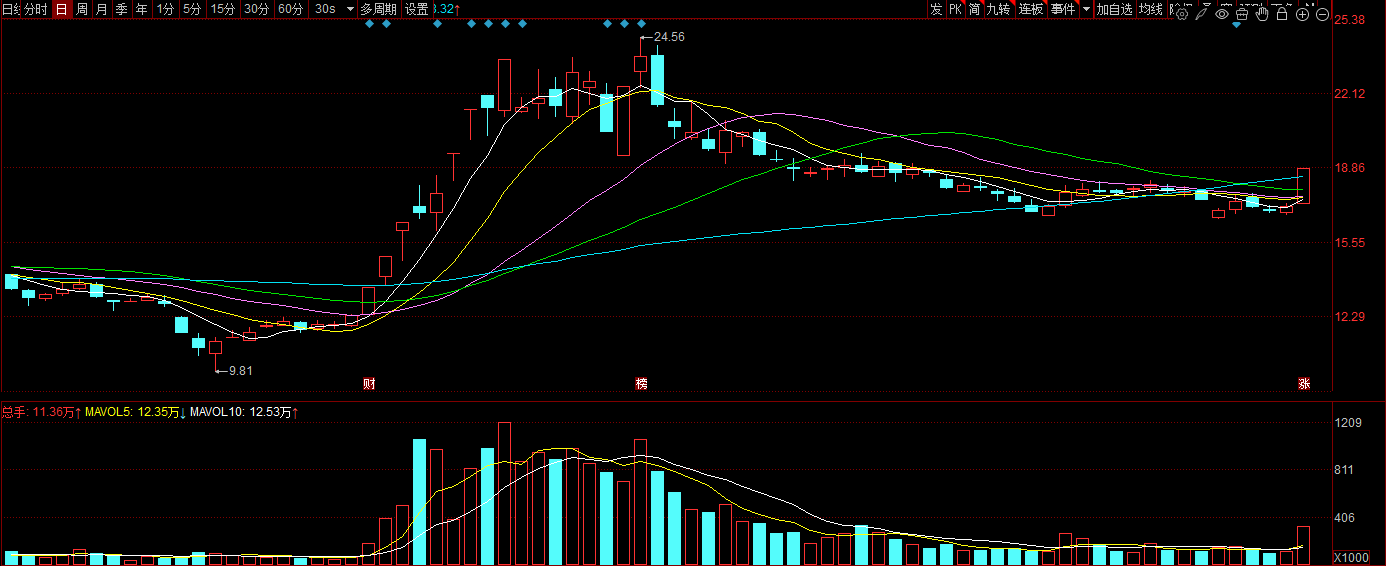
Task: Select the 1分 one-minute period
Action: (165, 9)
